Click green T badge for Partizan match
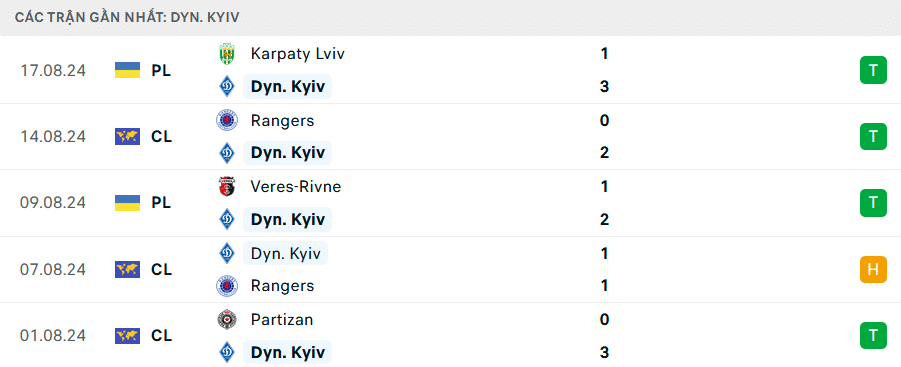The image size is (901, 367). pos(873,336)
